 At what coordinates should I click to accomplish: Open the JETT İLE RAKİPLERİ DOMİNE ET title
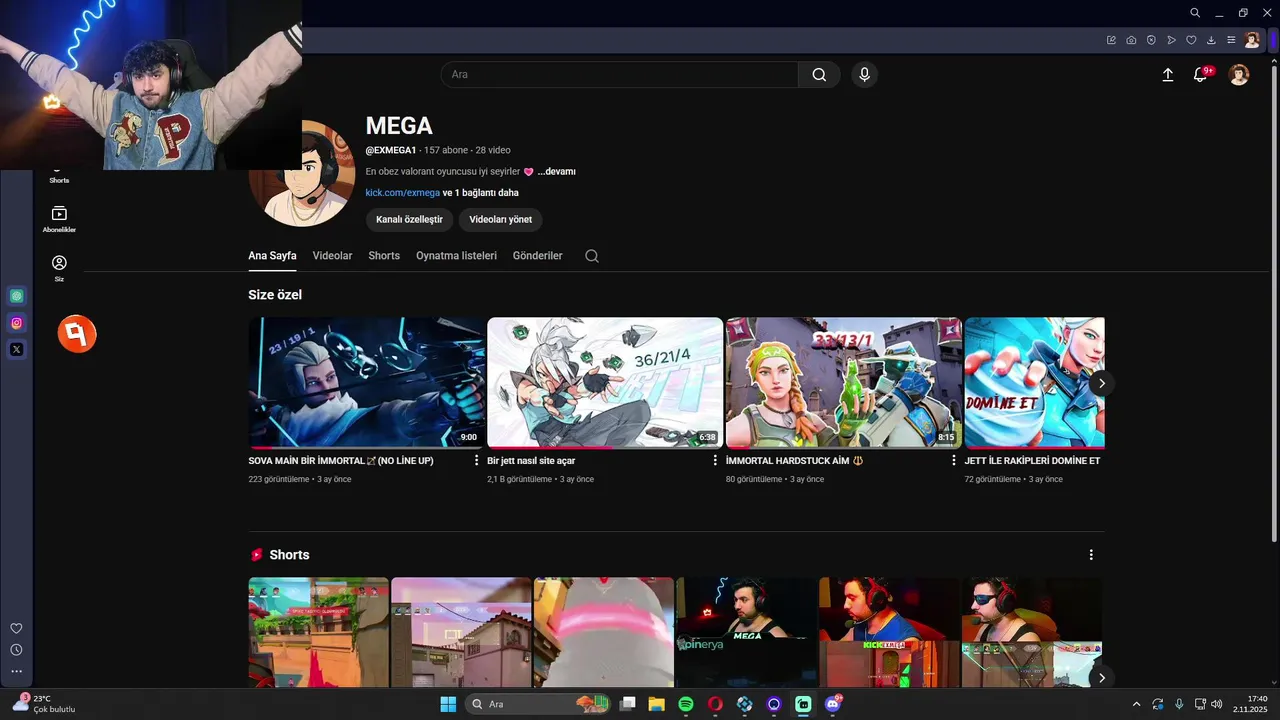coord(1032,461)
